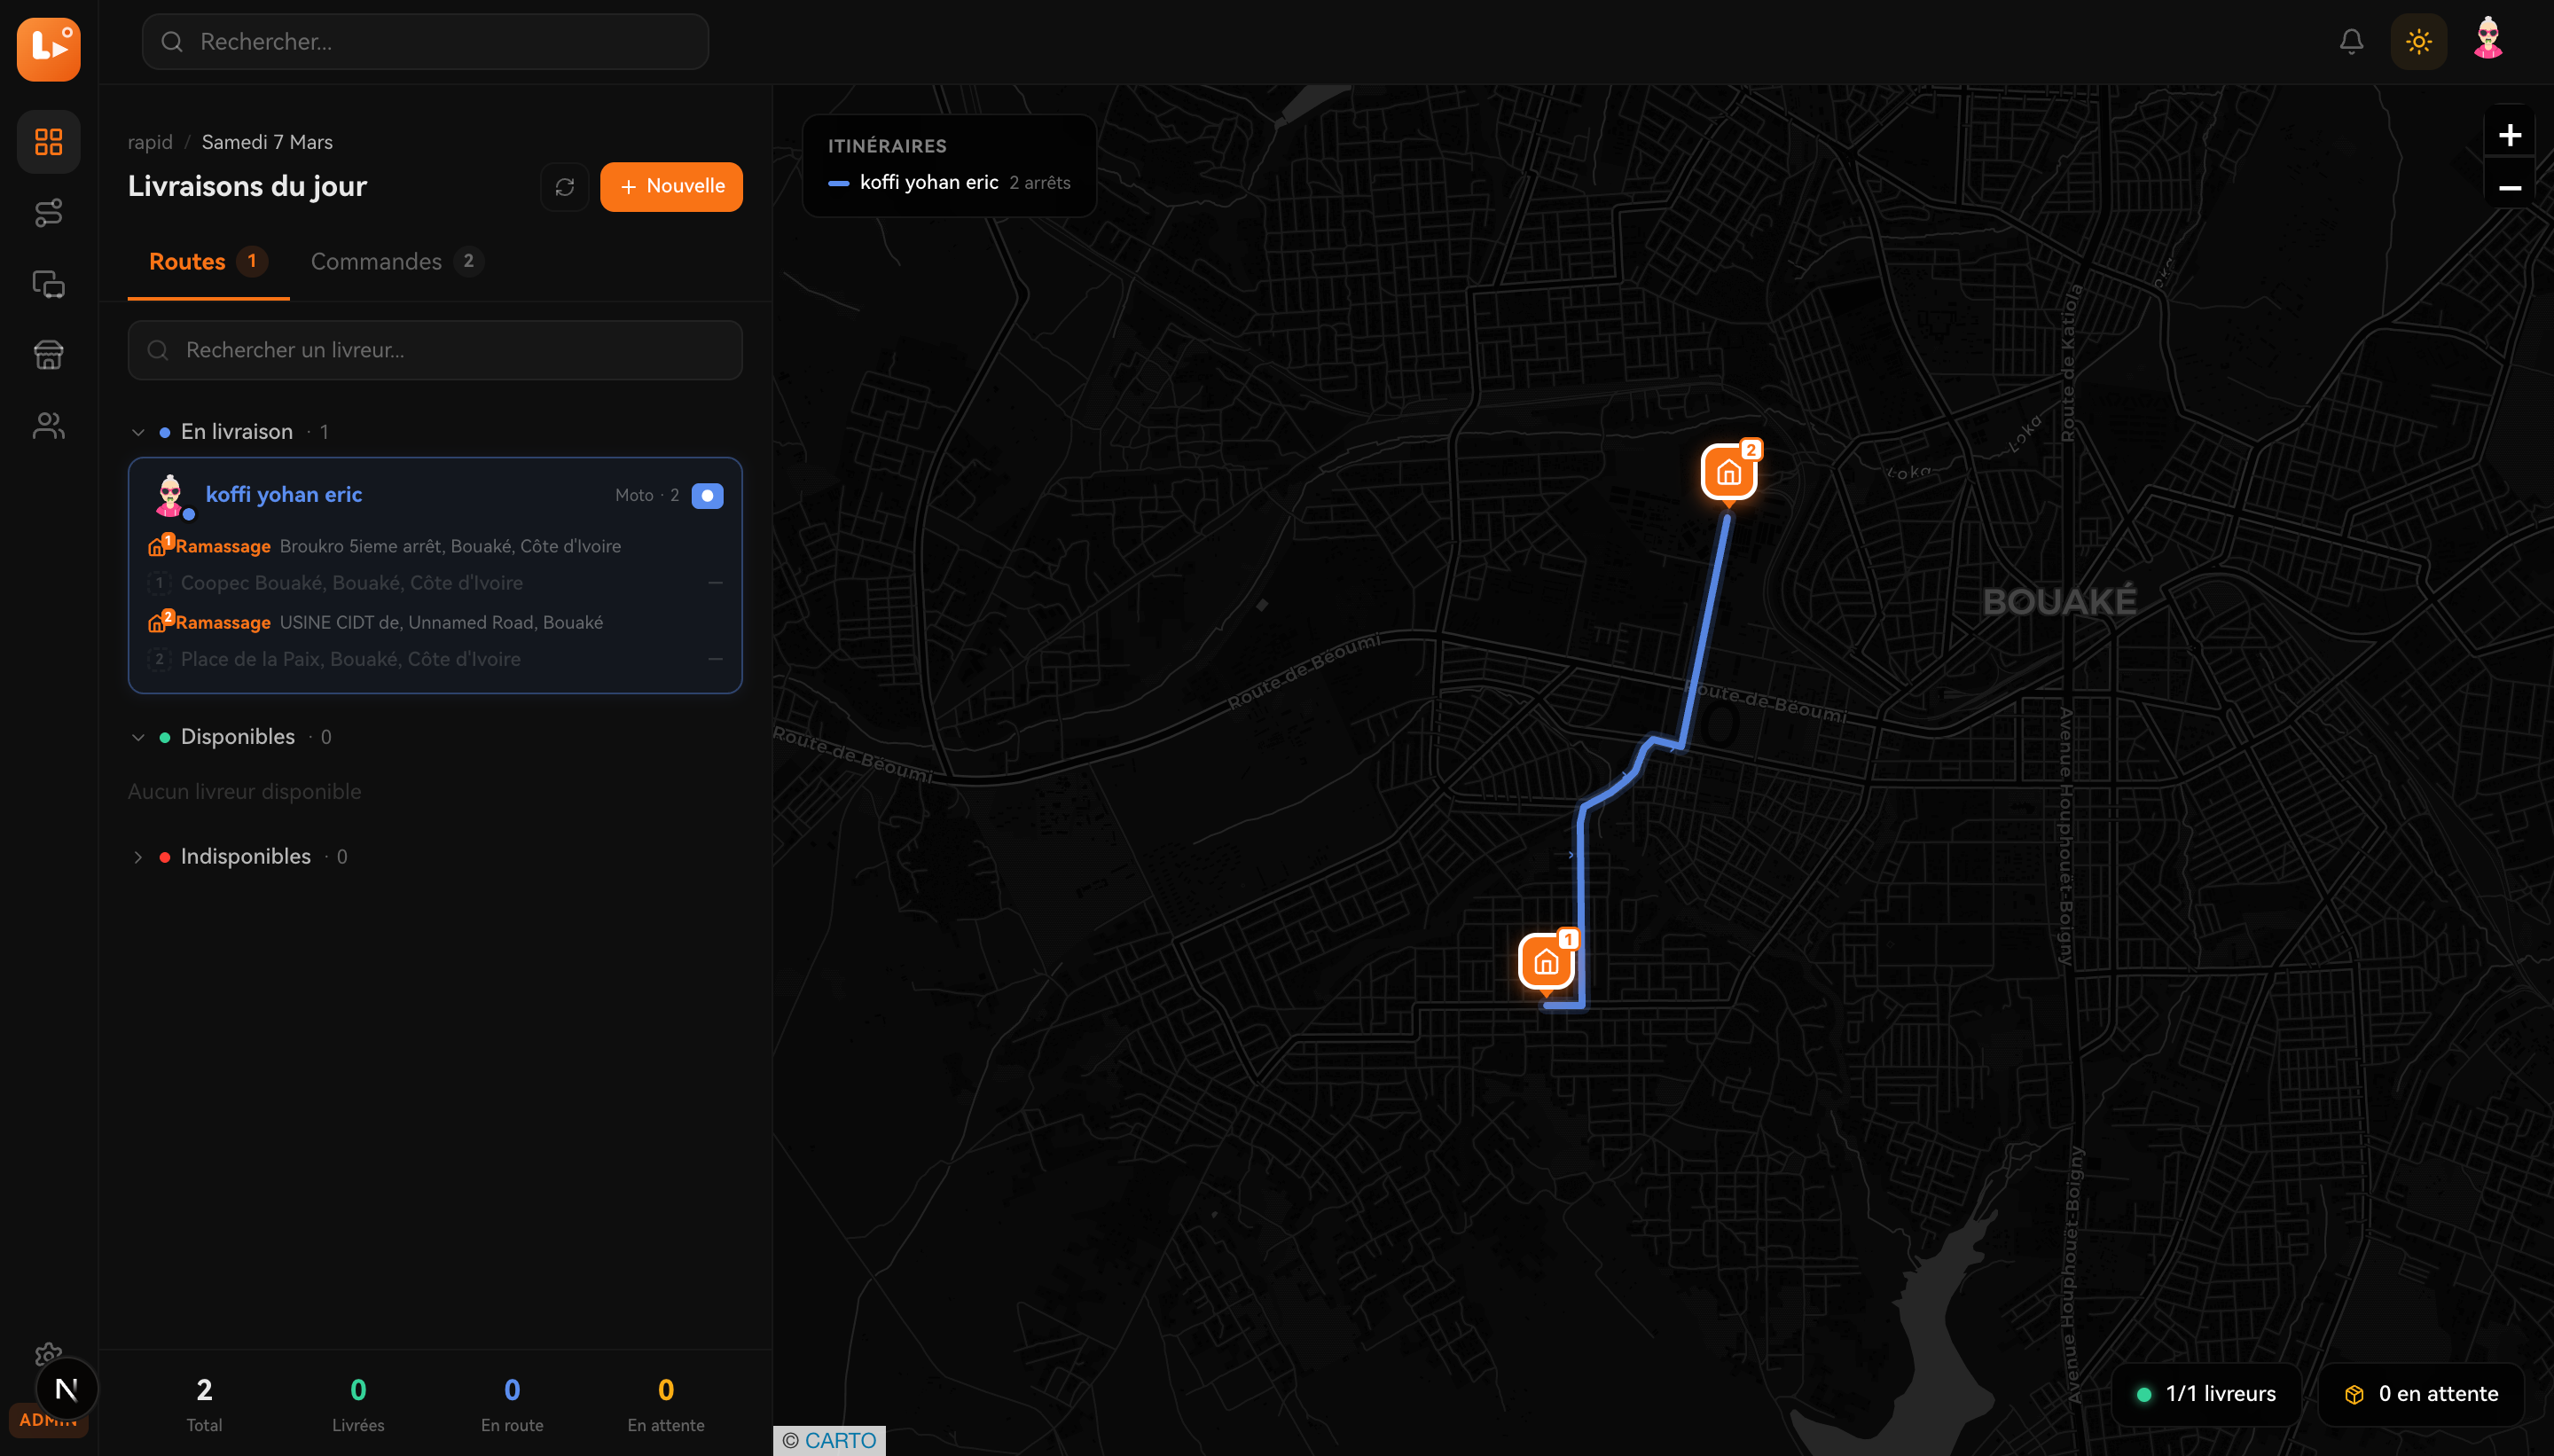Focus the Rechercher un livreur field
The width and height of the screenshot is (2554, 1456).
(435, 350)
